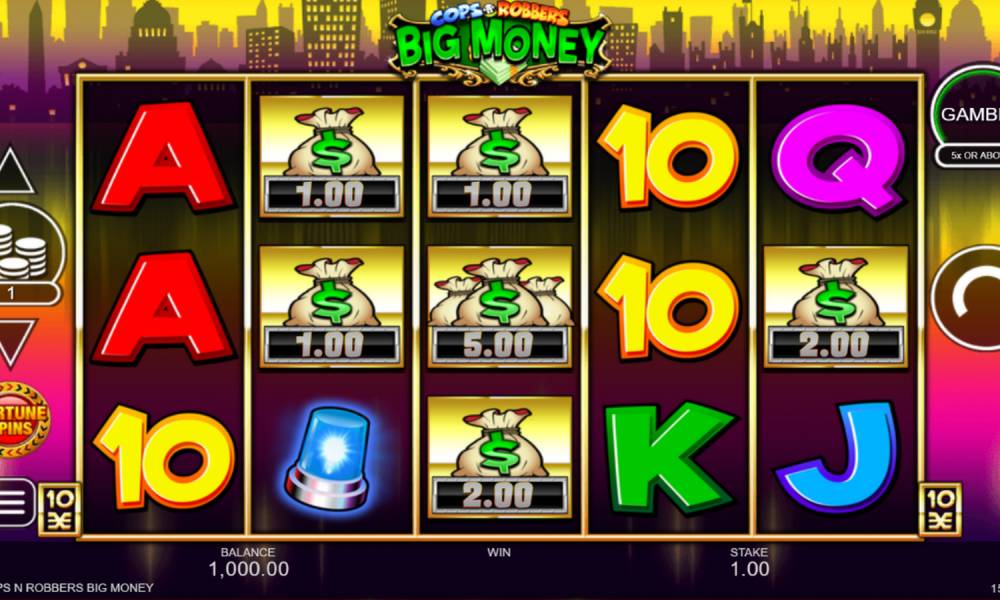The height and width of the screenshot is (600, 1000).
Task: Click the balance amount 1,000.00
Action: [249, 569]
